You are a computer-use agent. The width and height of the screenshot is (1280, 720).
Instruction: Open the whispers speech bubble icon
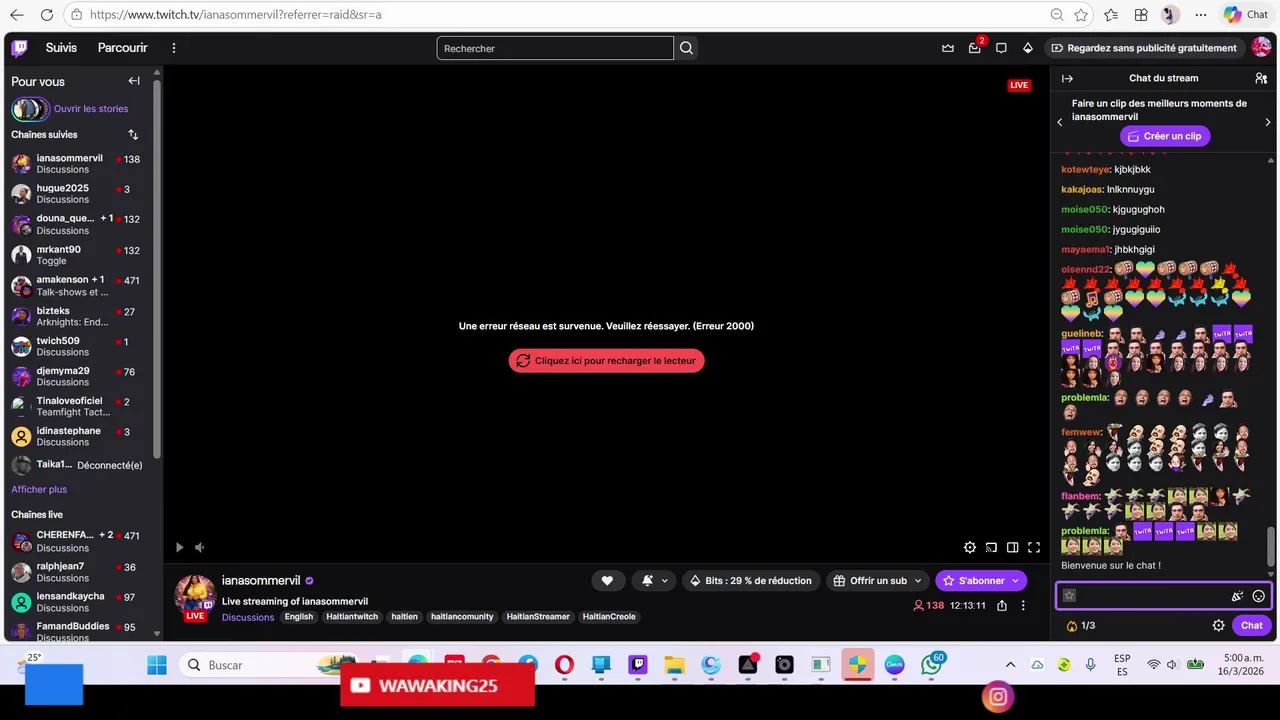click(x=1001, y=48)
